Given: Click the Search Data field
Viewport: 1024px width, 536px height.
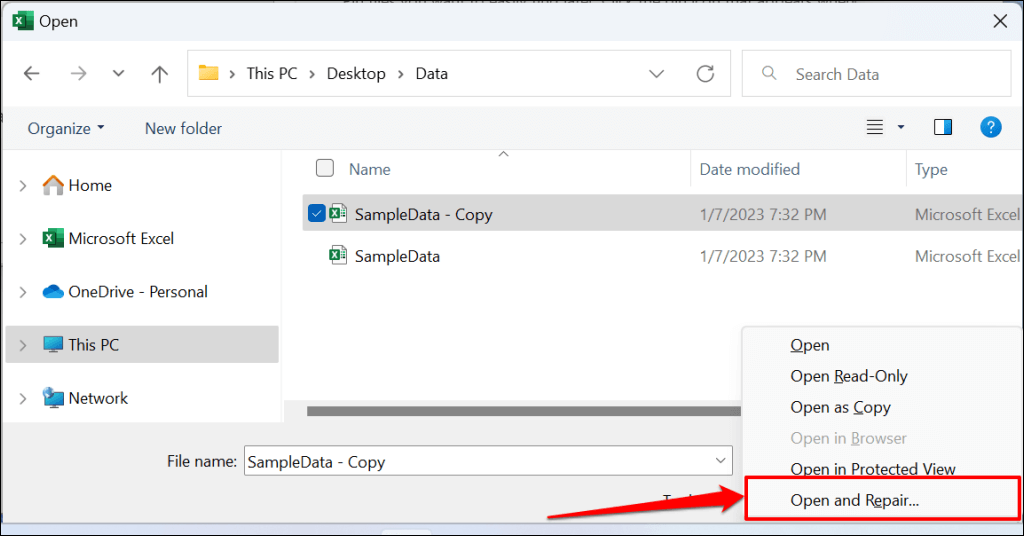Looking at the screenshot, I should point(876,74).
